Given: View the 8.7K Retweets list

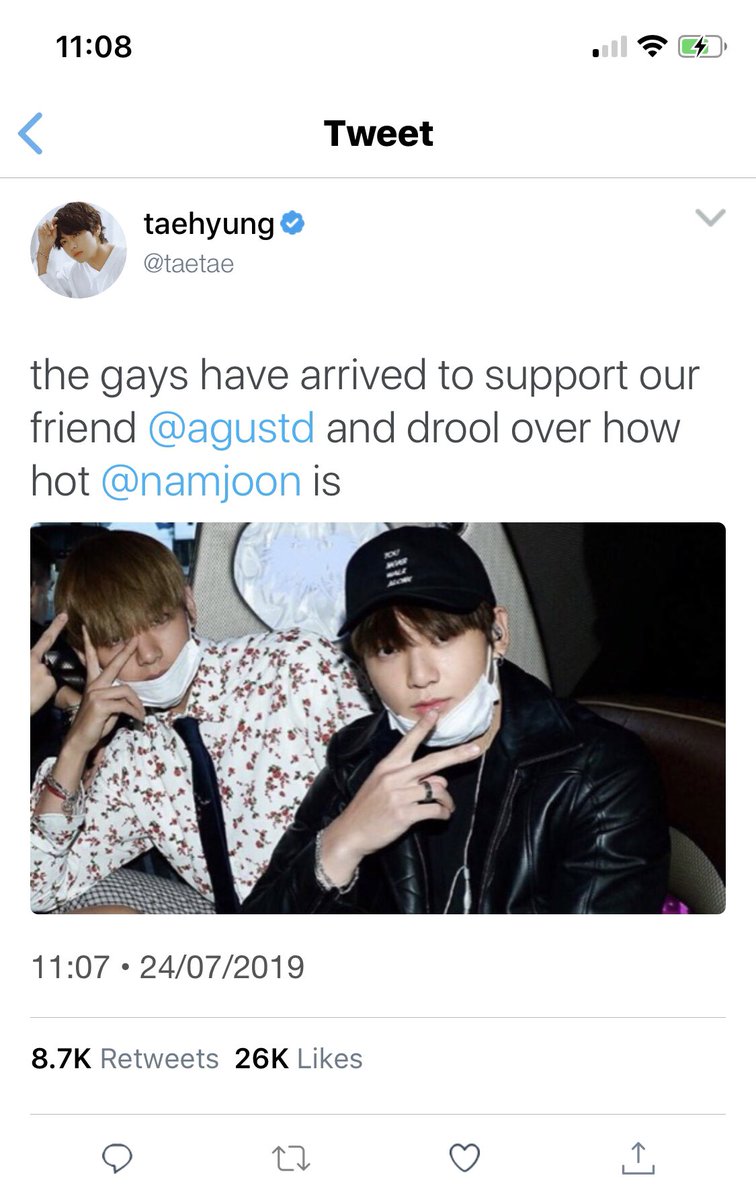Looking at the screenshot, I should (125, 1059).
